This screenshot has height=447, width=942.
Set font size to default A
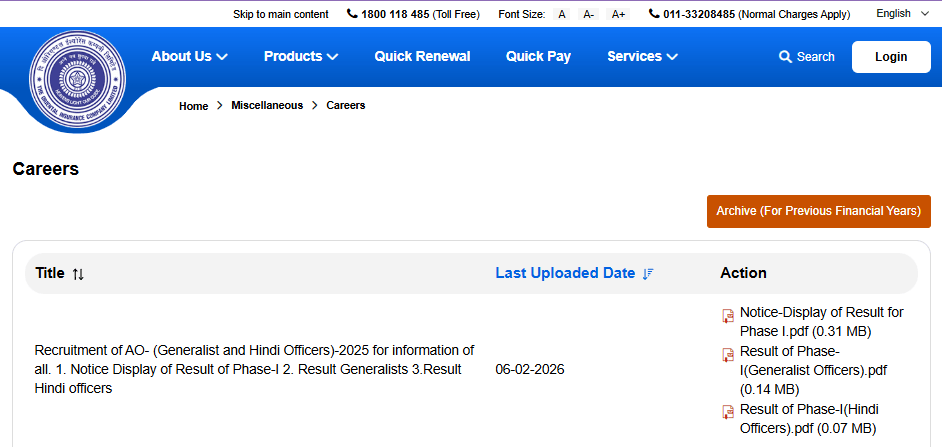562,14
